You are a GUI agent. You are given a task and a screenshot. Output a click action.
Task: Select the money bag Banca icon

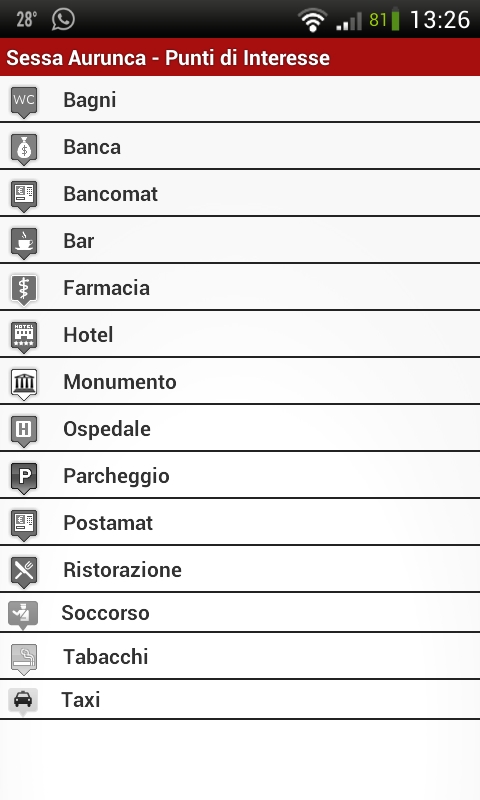tap(24, 148)
